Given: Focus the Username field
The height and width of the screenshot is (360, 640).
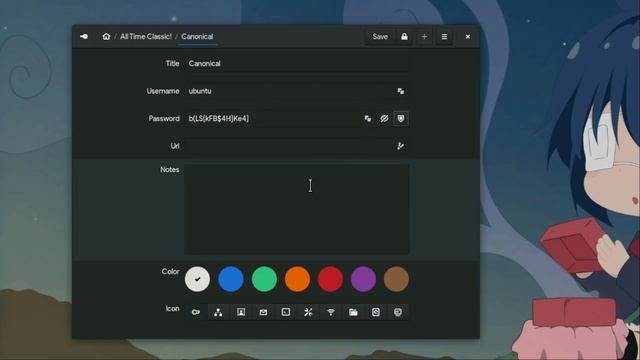Looking at the screenshot, I should (x=289, y=91).
